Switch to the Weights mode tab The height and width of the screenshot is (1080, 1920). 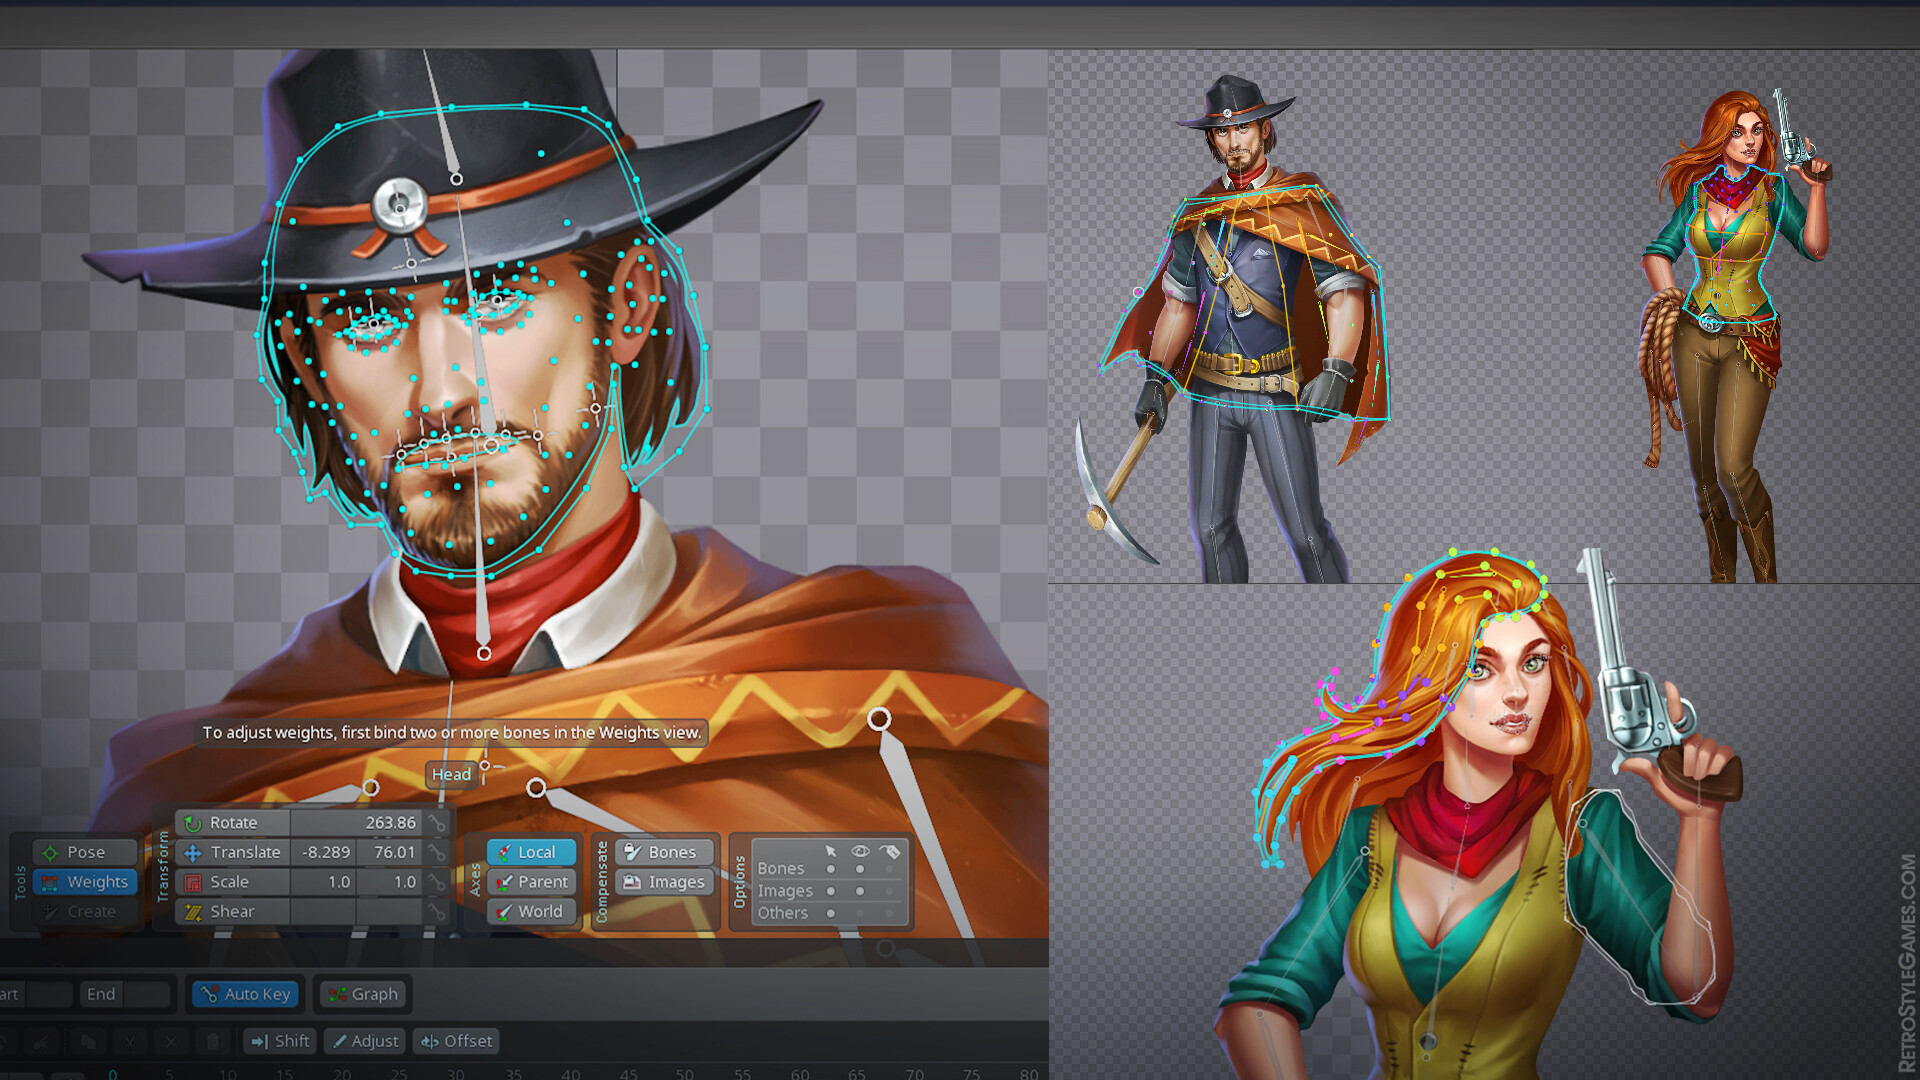click(85, 881)
